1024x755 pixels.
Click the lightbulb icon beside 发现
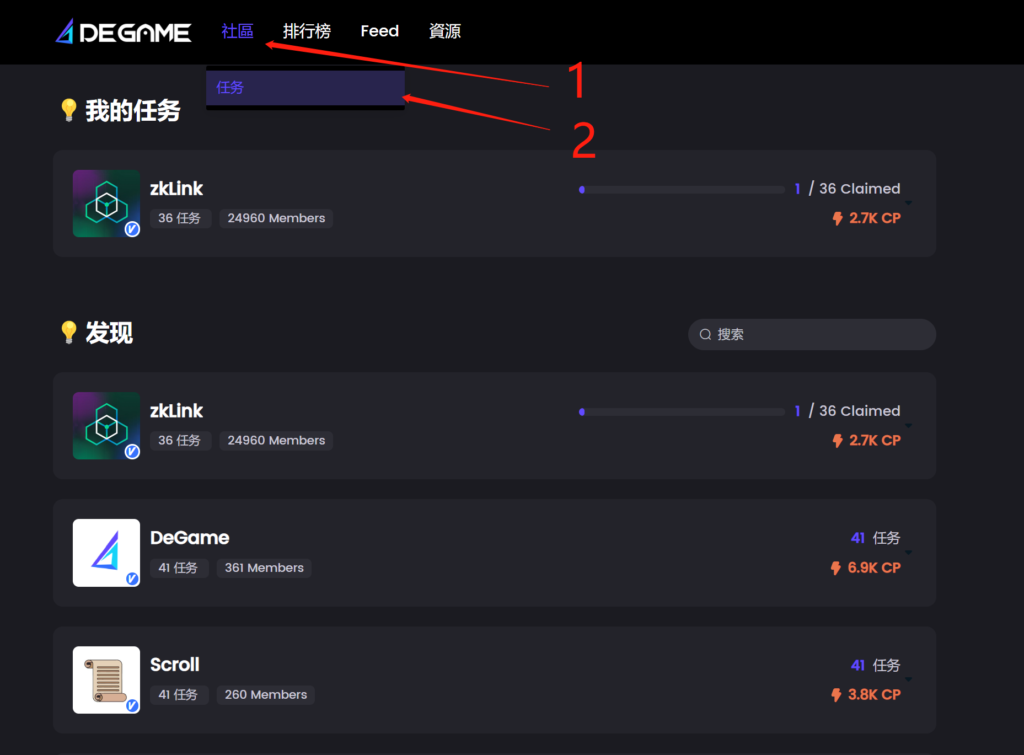[x=69, y=332]
